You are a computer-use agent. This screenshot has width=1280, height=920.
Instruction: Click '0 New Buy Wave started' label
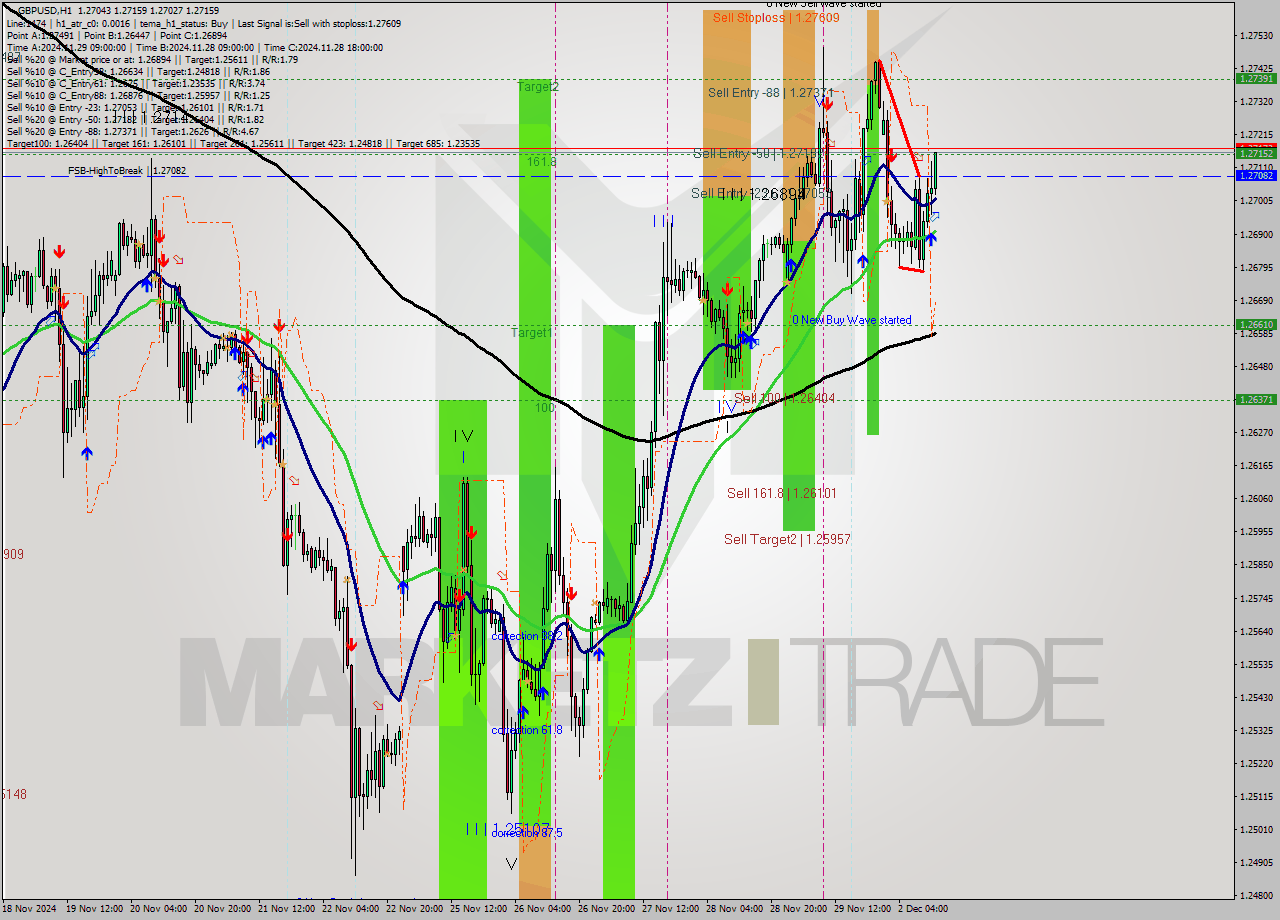(x=852, y=320)
